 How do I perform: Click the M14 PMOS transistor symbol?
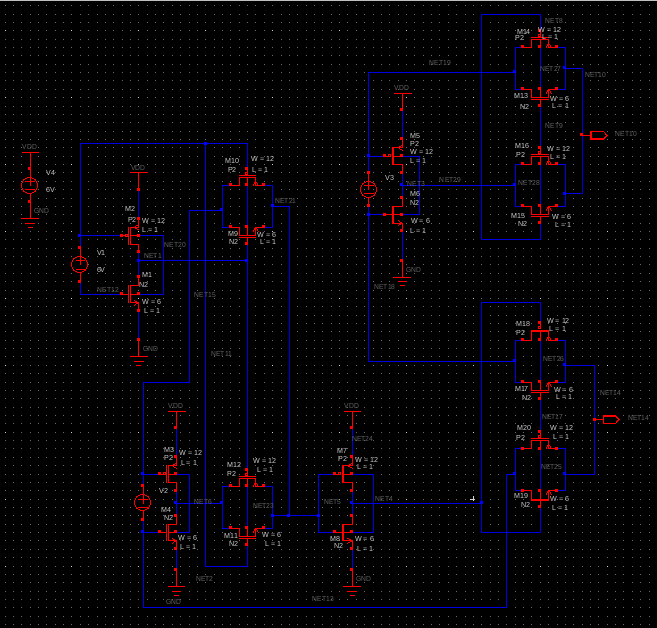click(x=540, y=41)
